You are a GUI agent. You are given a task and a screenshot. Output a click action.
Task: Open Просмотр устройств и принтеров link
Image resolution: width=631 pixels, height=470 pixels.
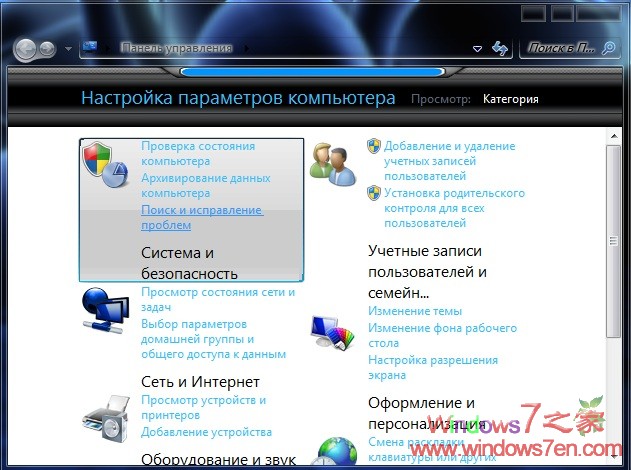(204, 407)
